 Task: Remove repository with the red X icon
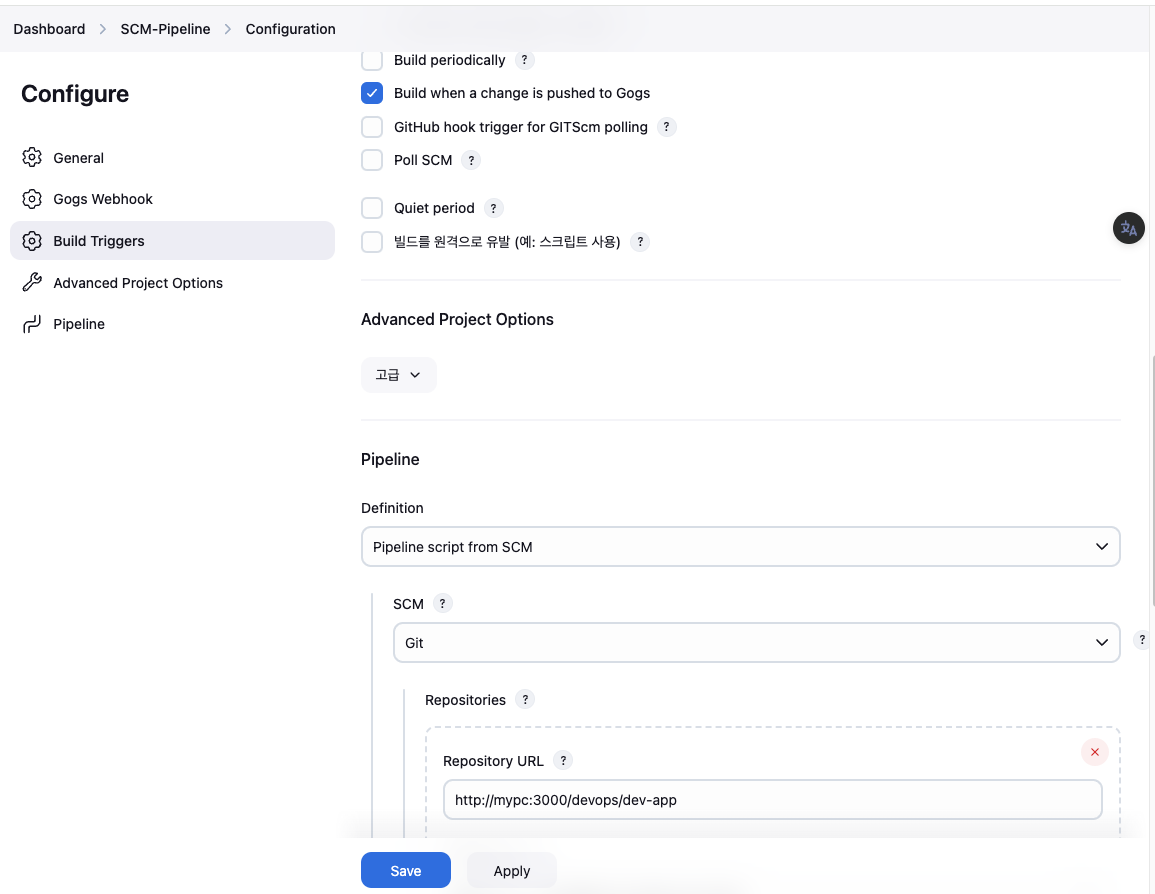pos(1095,752)
